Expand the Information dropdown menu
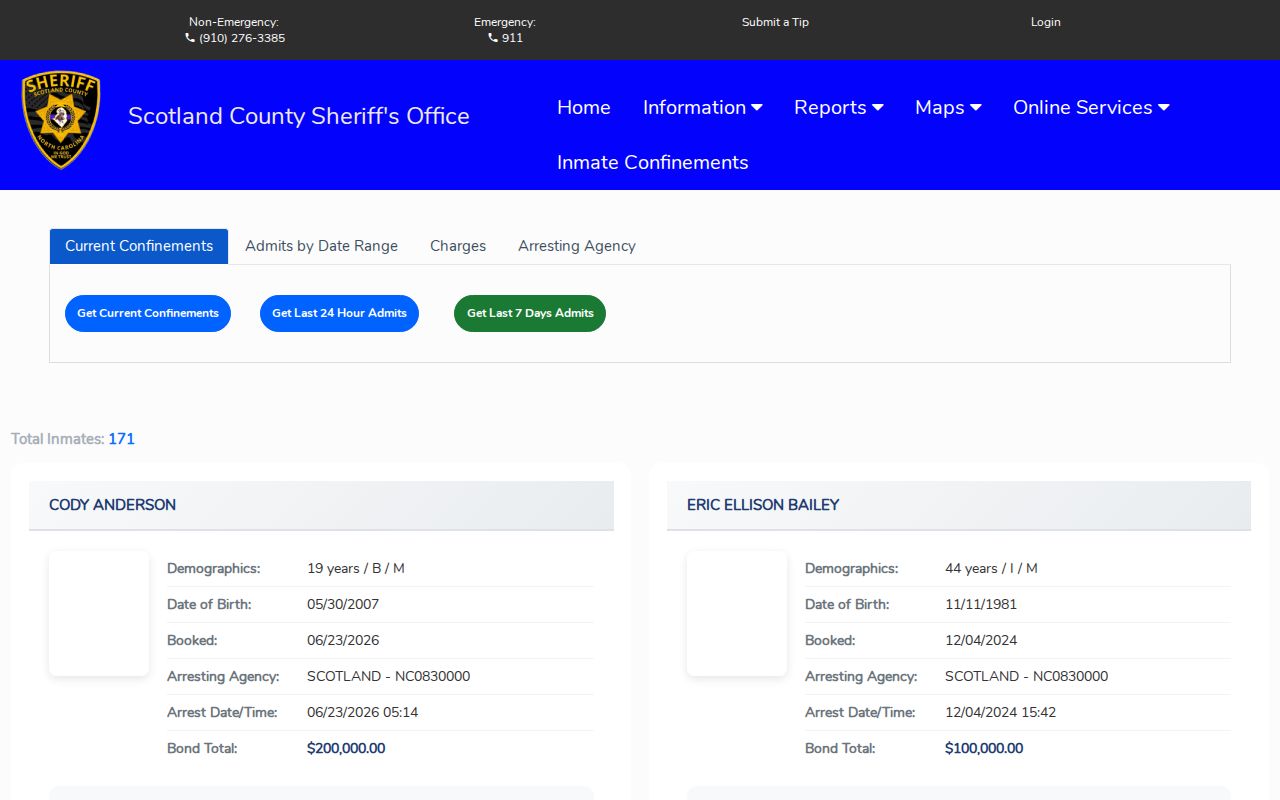The image size is (1280, 800). click(703, 107)
